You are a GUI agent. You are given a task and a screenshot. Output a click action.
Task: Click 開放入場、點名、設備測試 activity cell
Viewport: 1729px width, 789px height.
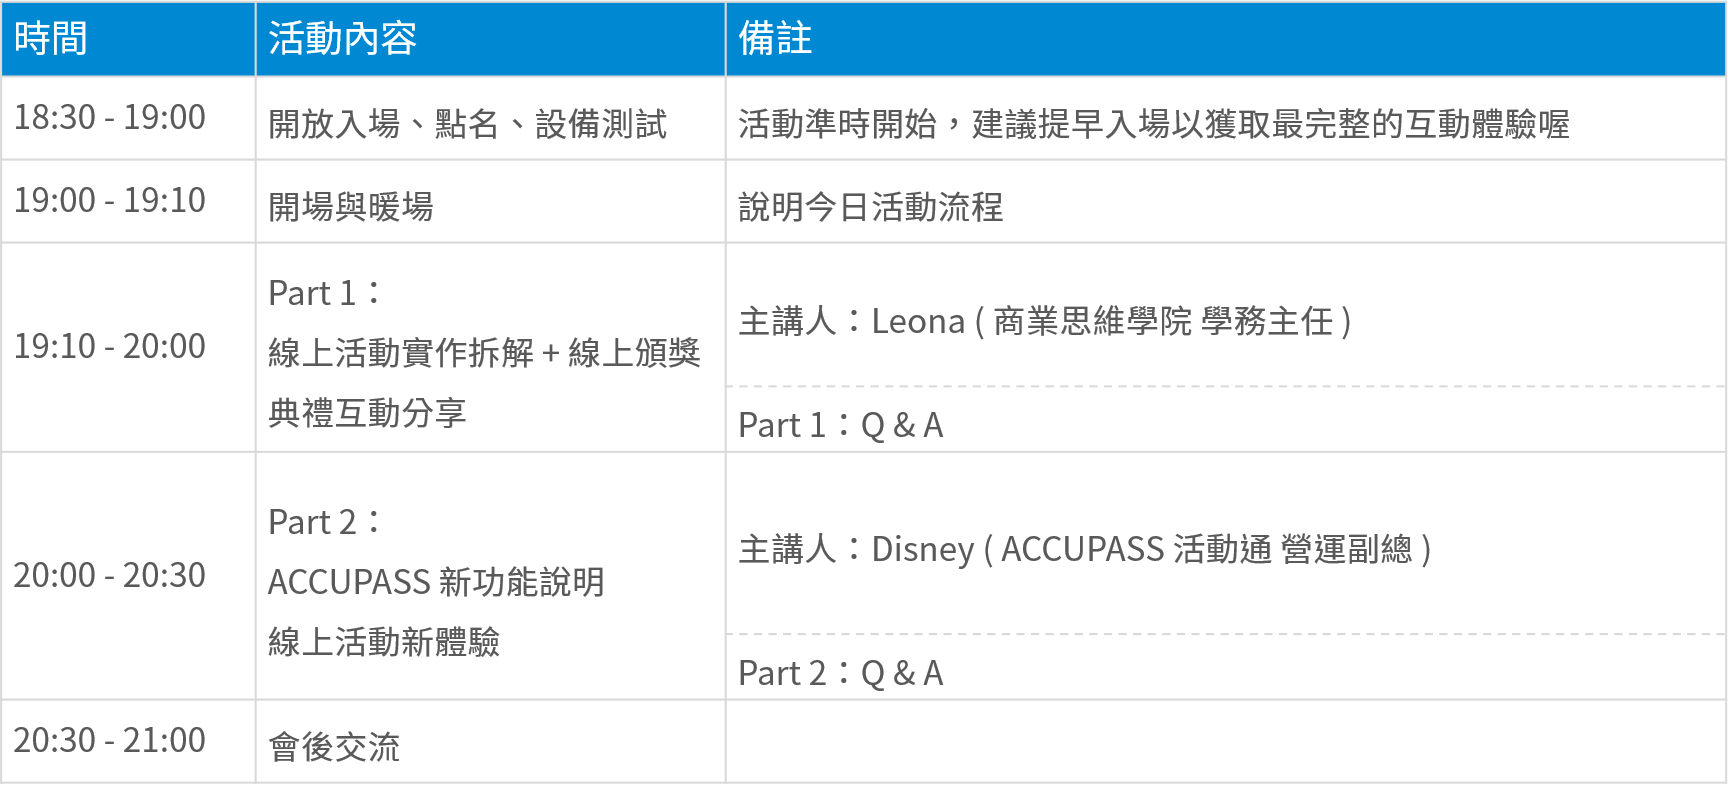point(467,124)
